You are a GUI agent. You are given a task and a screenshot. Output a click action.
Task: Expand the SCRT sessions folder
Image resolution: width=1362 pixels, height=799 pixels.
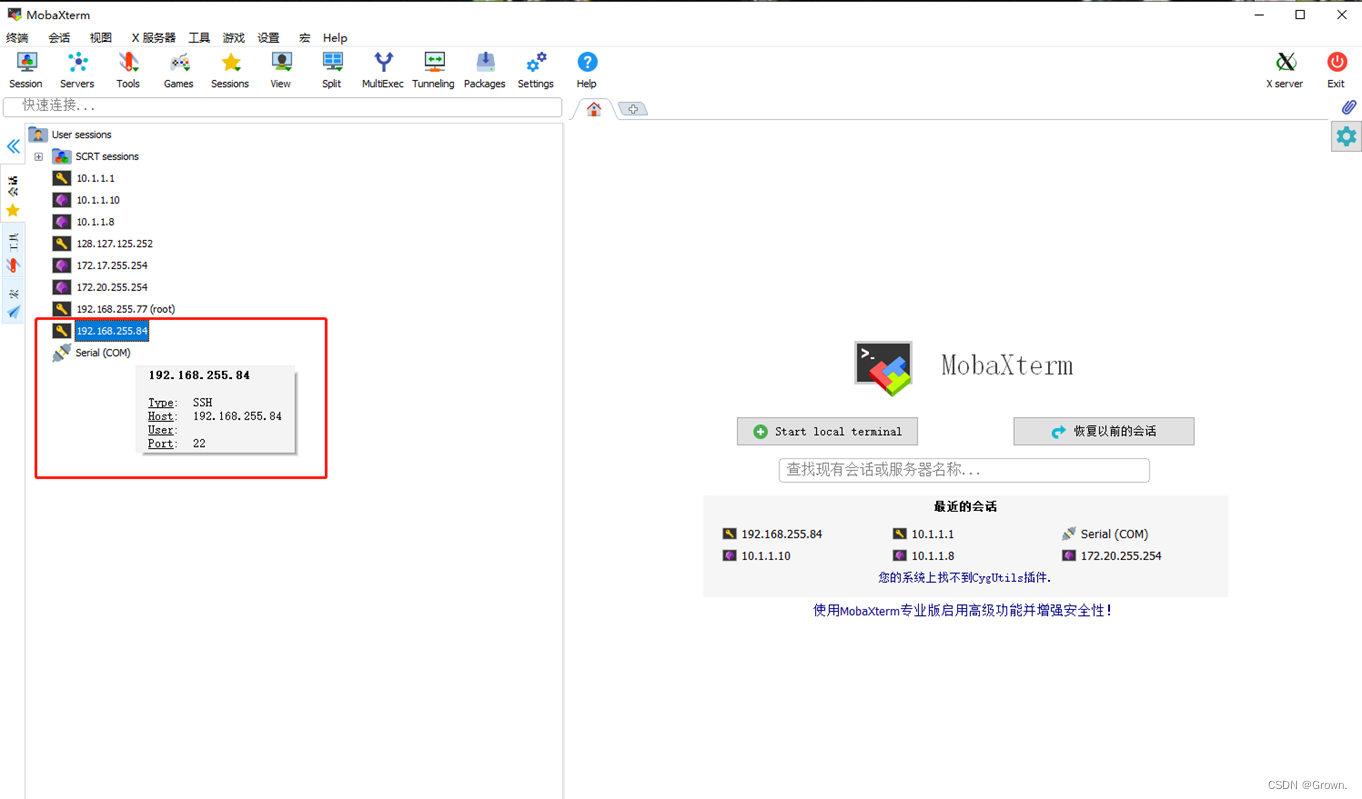(x=39, y=157)
